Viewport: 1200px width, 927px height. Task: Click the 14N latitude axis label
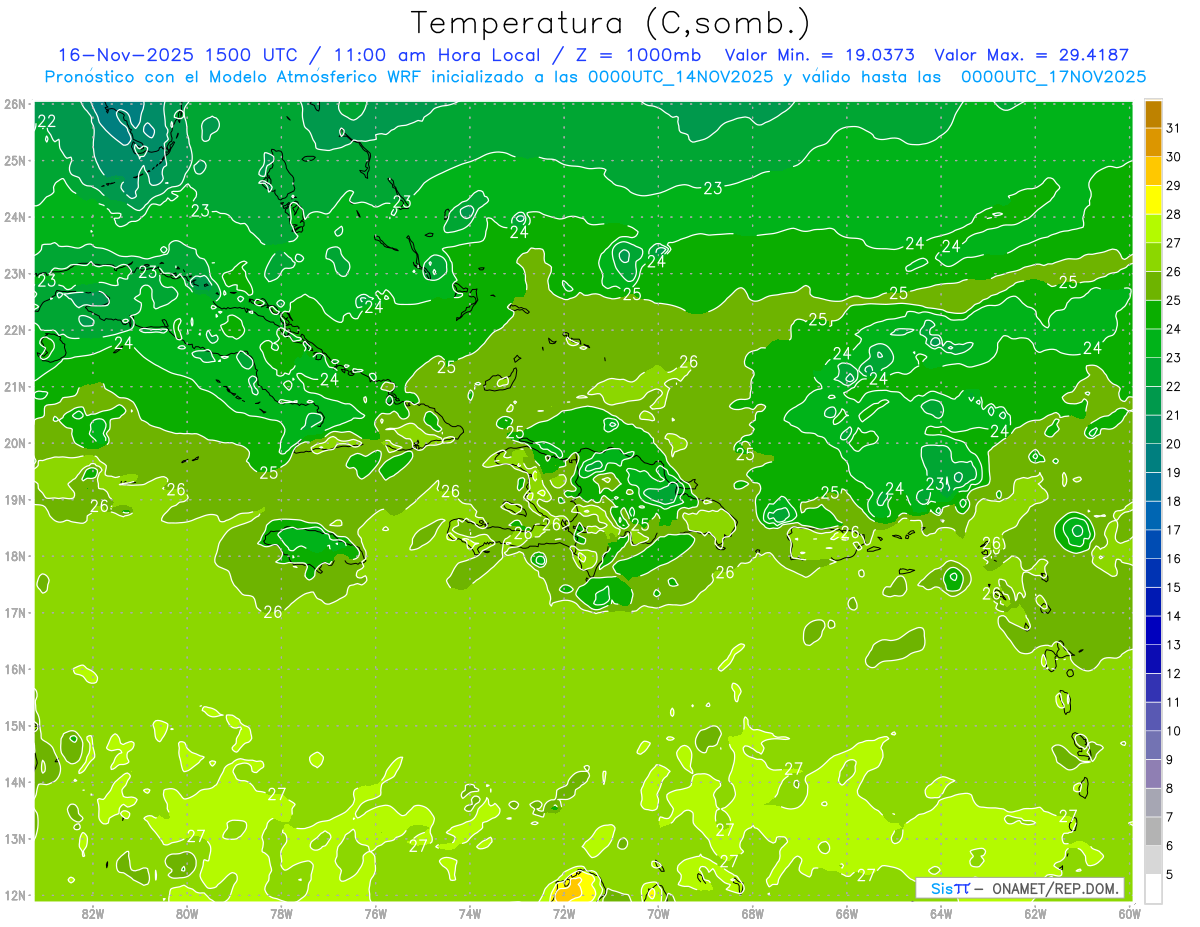coord(14,782)
